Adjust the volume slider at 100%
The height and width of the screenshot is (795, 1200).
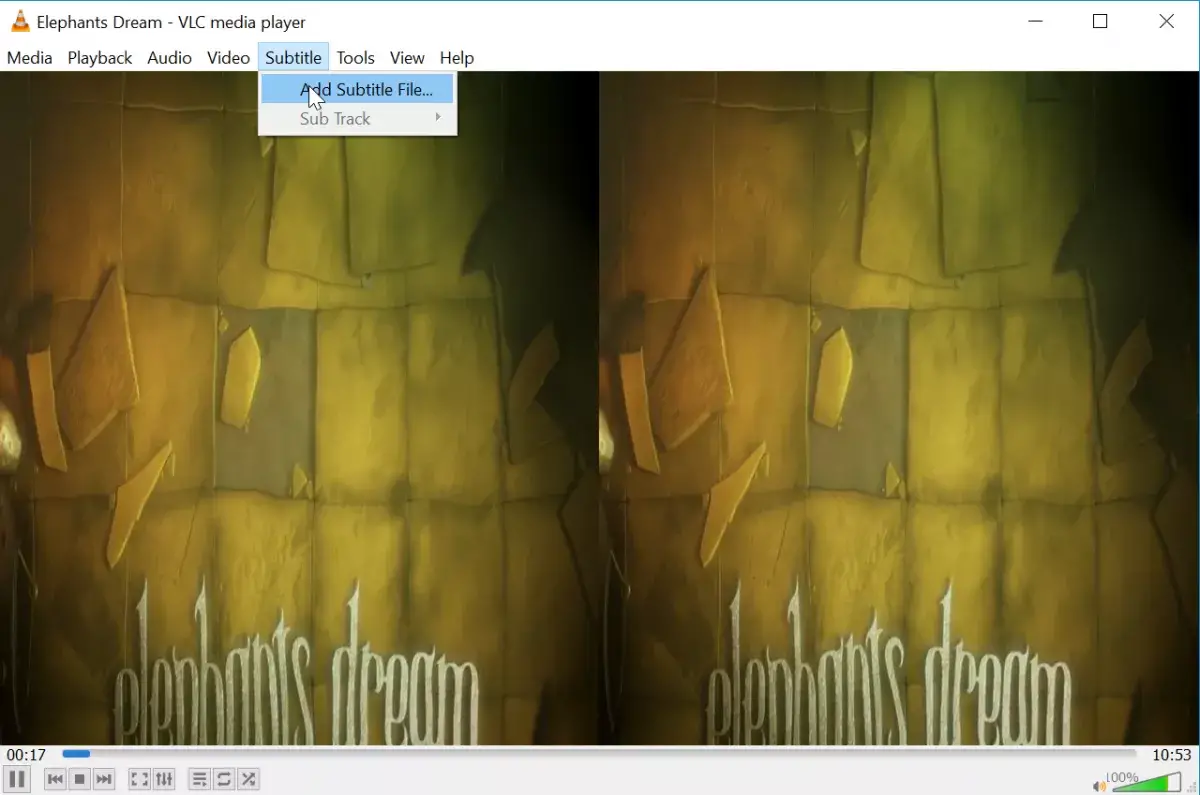tap(1147, 781)
